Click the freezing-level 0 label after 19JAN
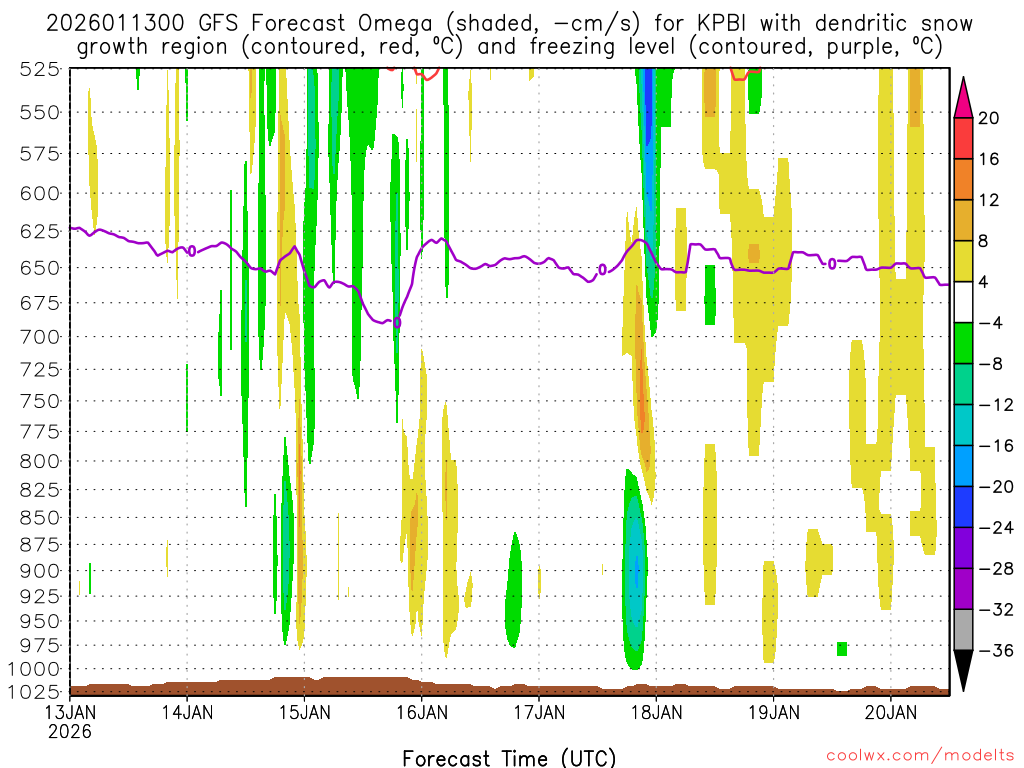 832,264
